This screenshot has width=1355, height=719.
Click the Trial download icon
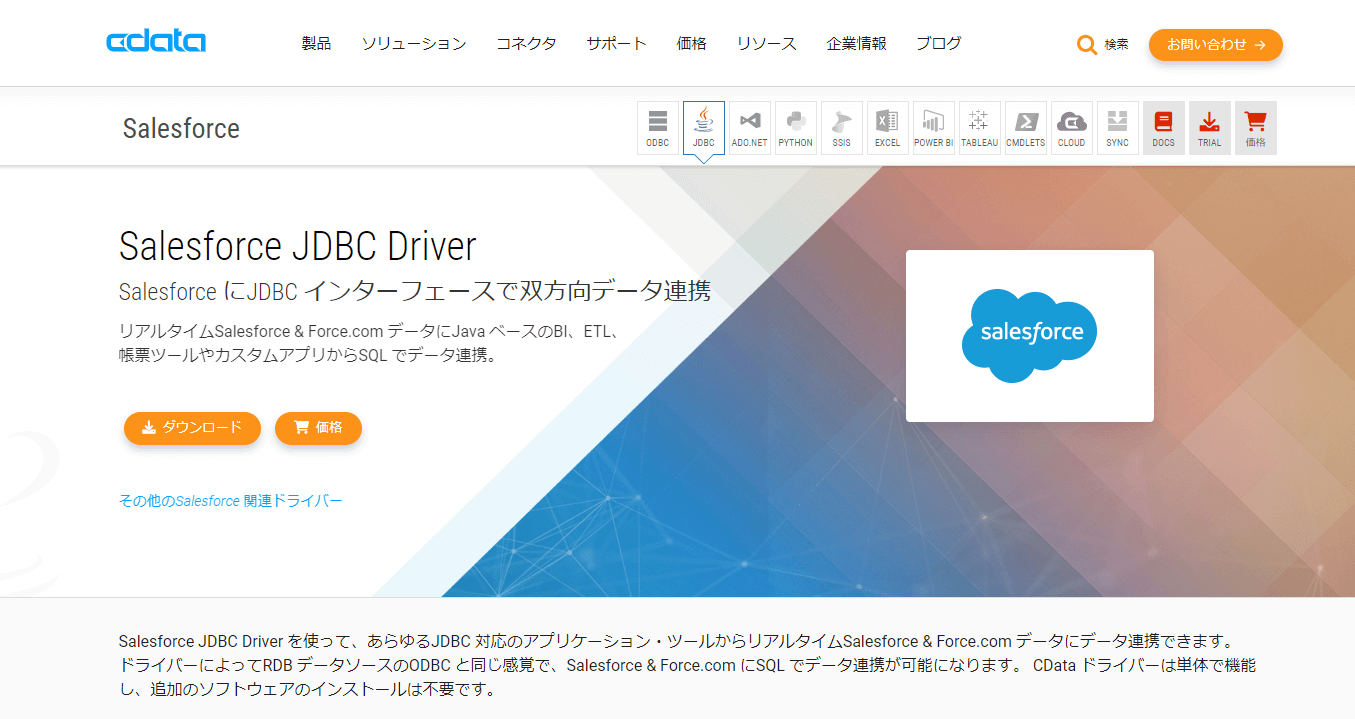coord(1210,128)
